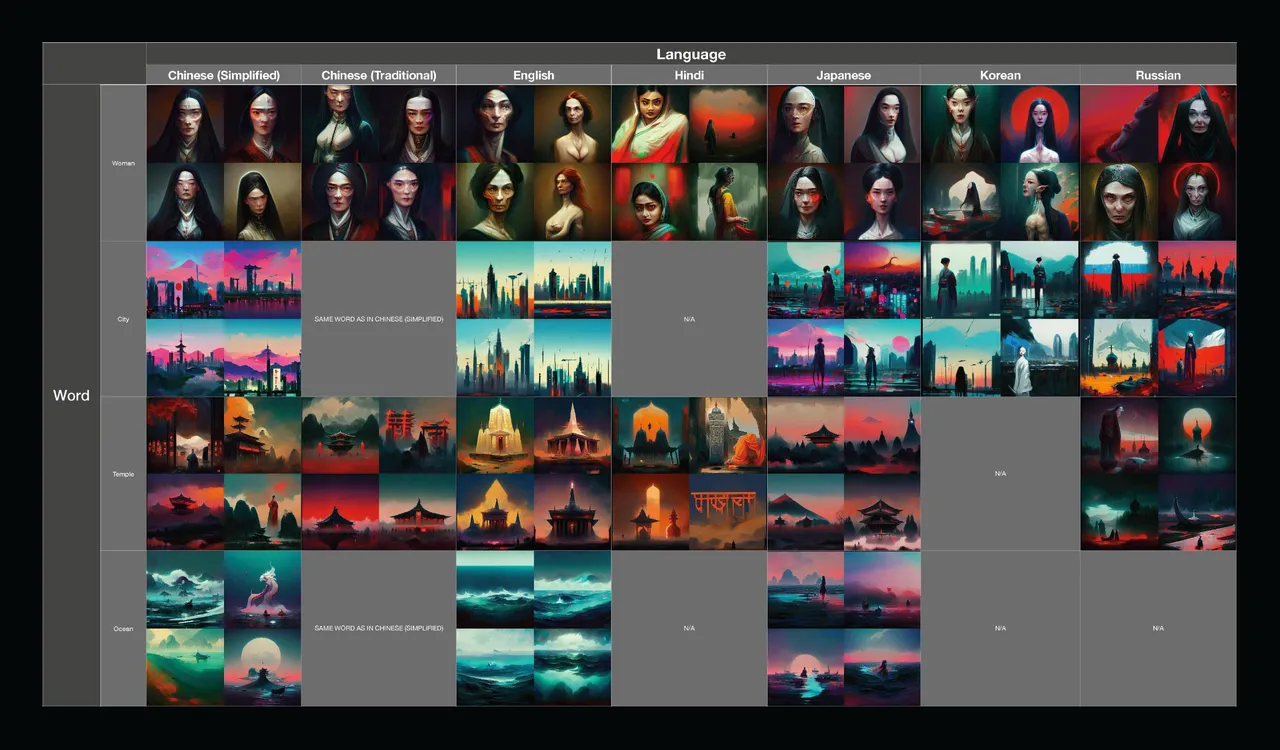1280x750 pixels.
Task: Open English Temple image of glowing golden shrine
Action: tap(495, 435)
